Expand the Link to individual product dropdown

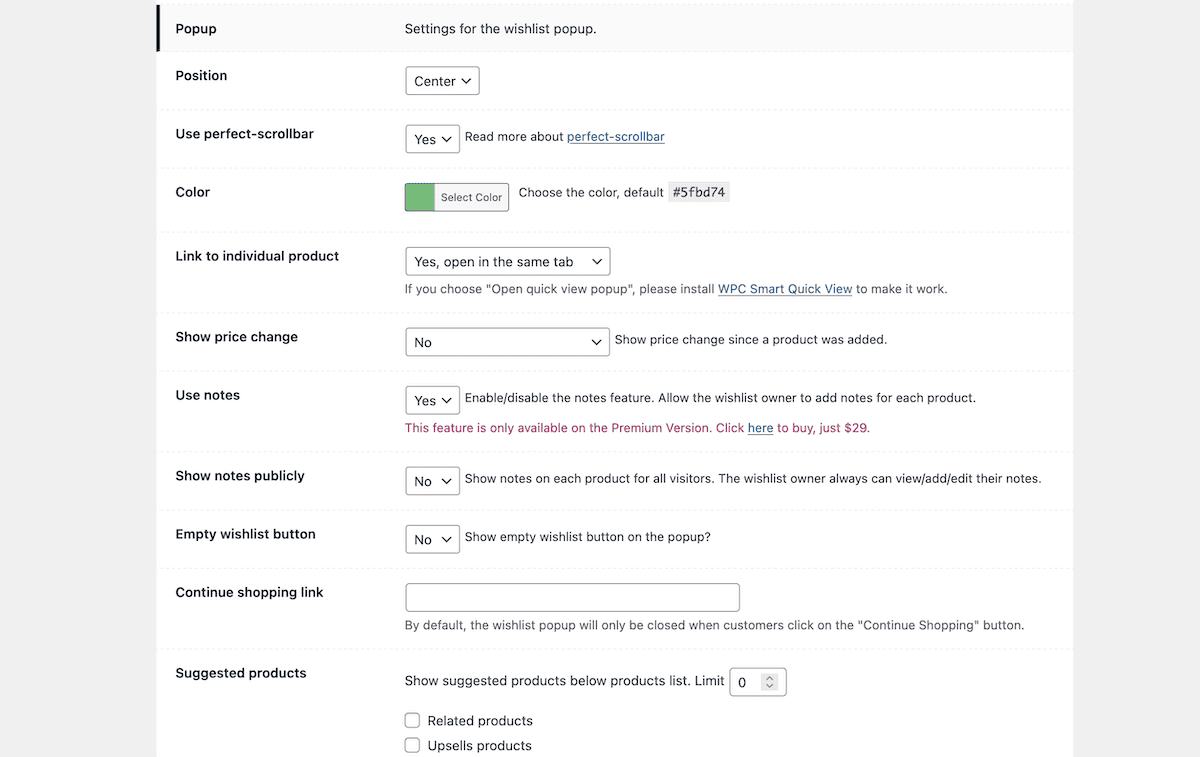tap(507, 262)
